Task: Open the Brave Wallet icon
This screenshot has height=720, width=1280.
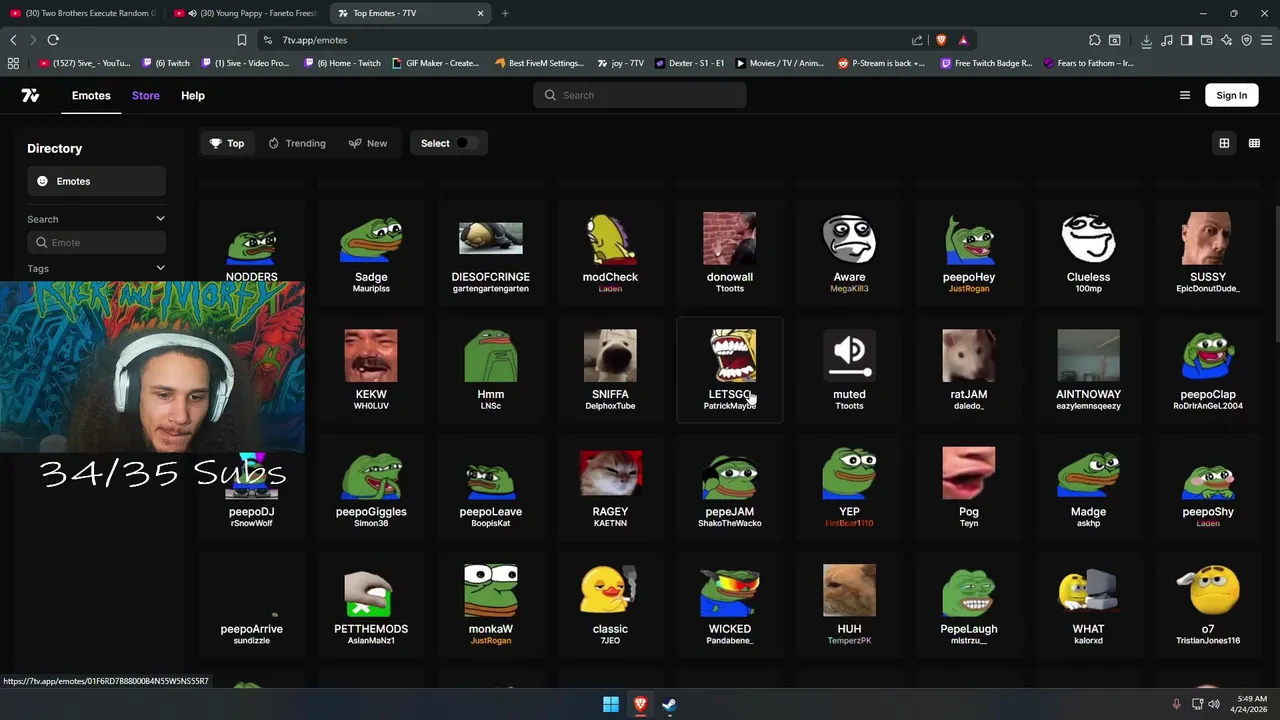Action: pyautogui.click(x=1207, y=40)
